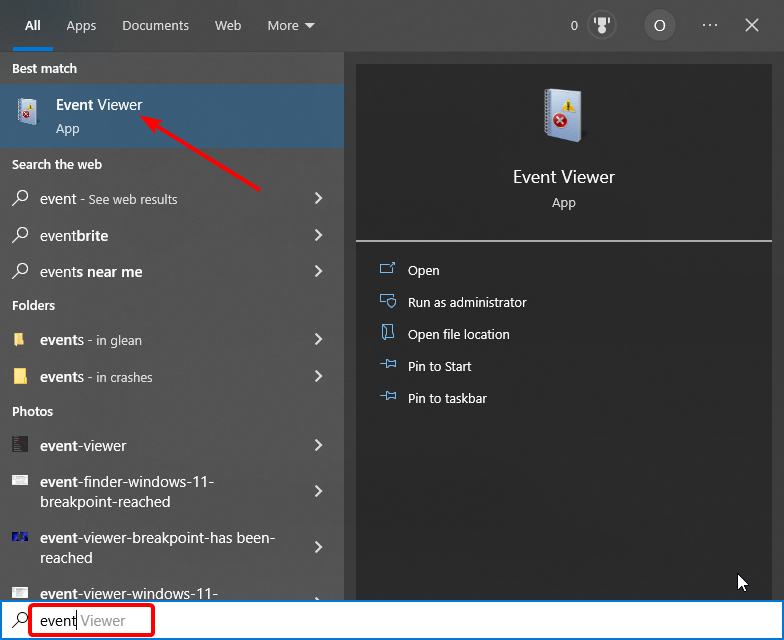784x640 pixels.
Task: Click search icon beside 'events near me'
Action: 20,270
